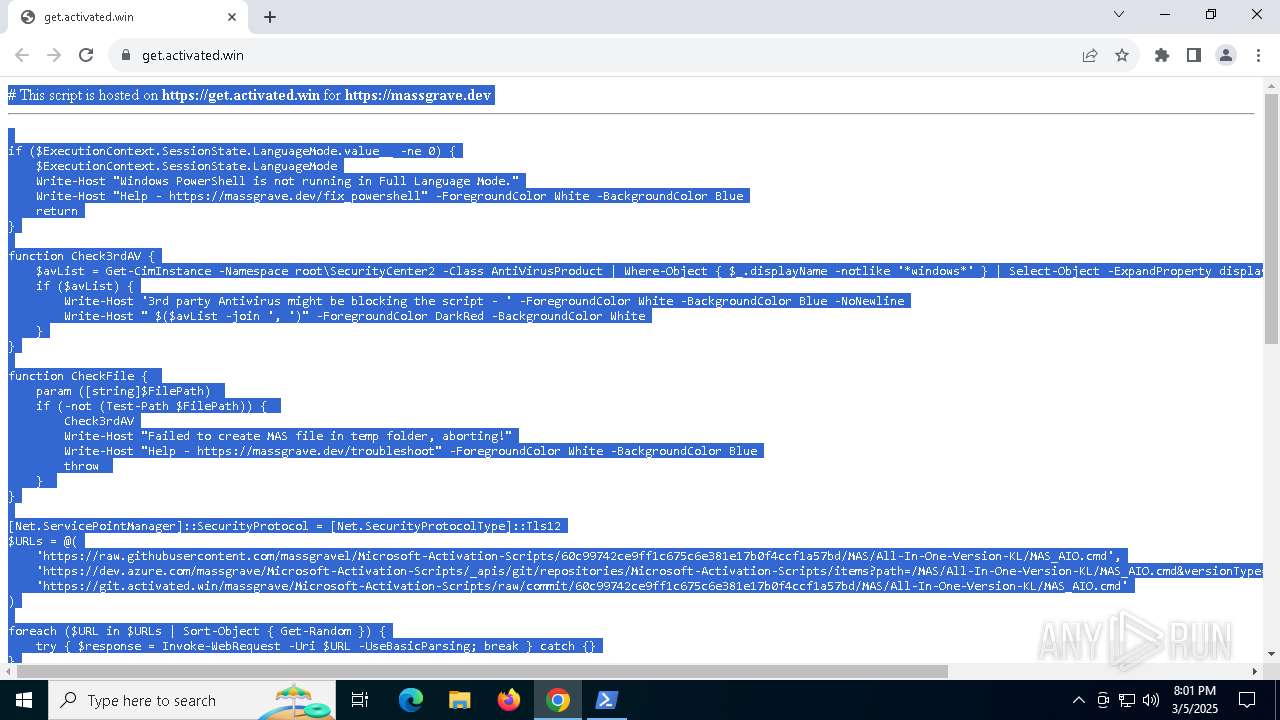1280x720 pixels.
Task: Go forward to the next page
Action: coord(54,55)
